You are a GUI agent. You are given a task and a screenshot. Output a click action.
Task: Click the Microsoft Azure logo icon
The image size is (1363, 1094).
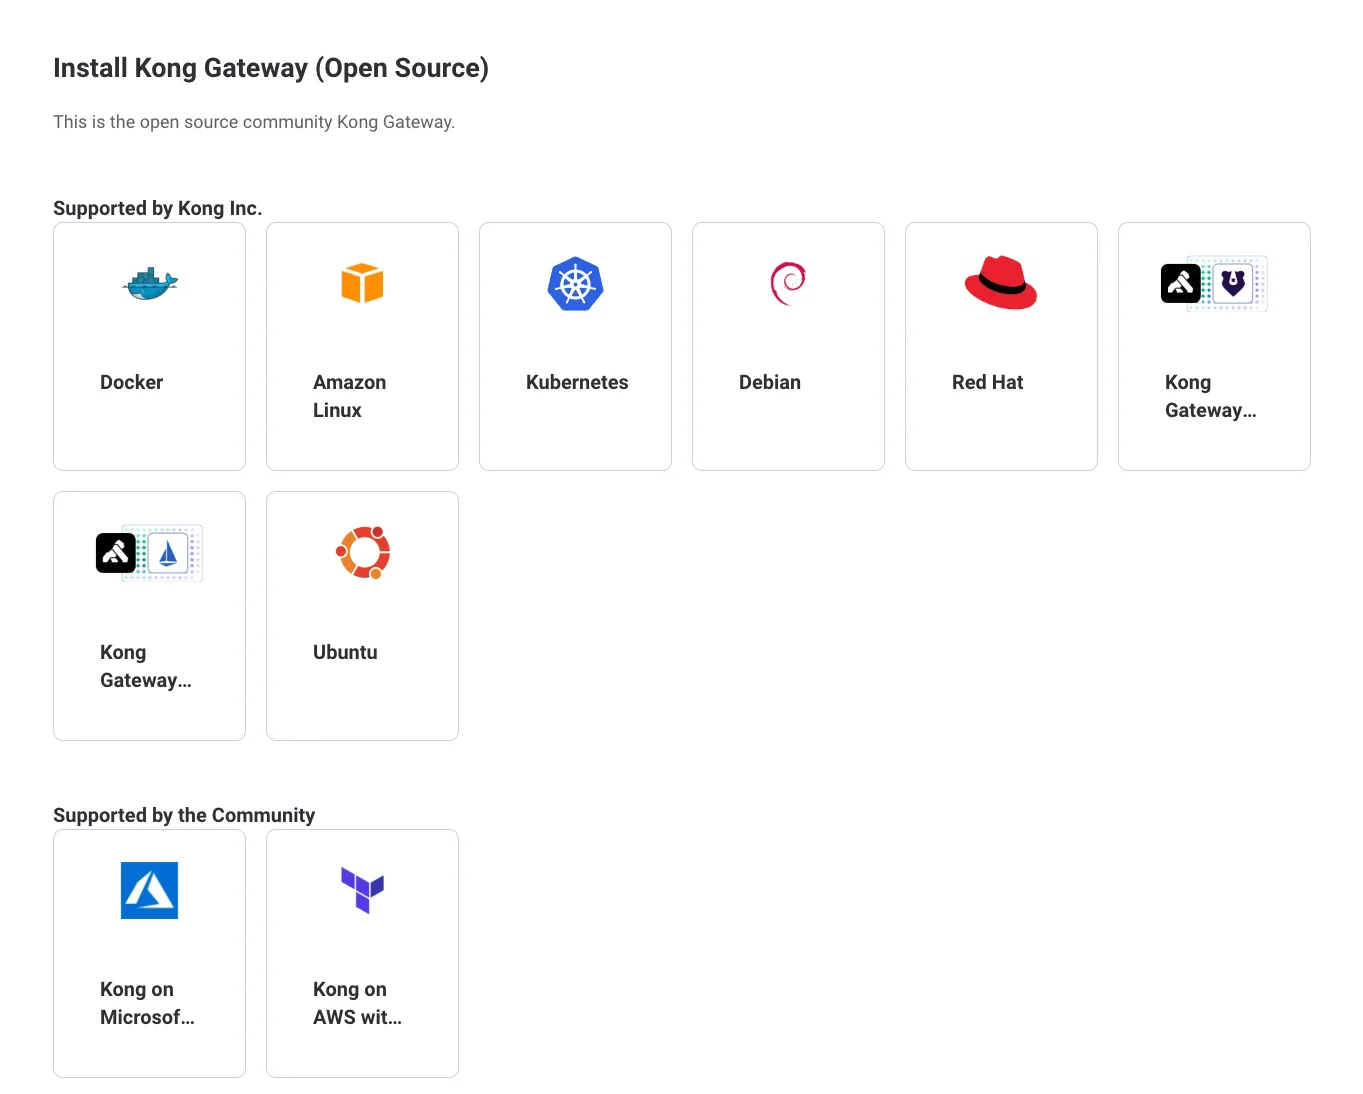tap(150, 890)
